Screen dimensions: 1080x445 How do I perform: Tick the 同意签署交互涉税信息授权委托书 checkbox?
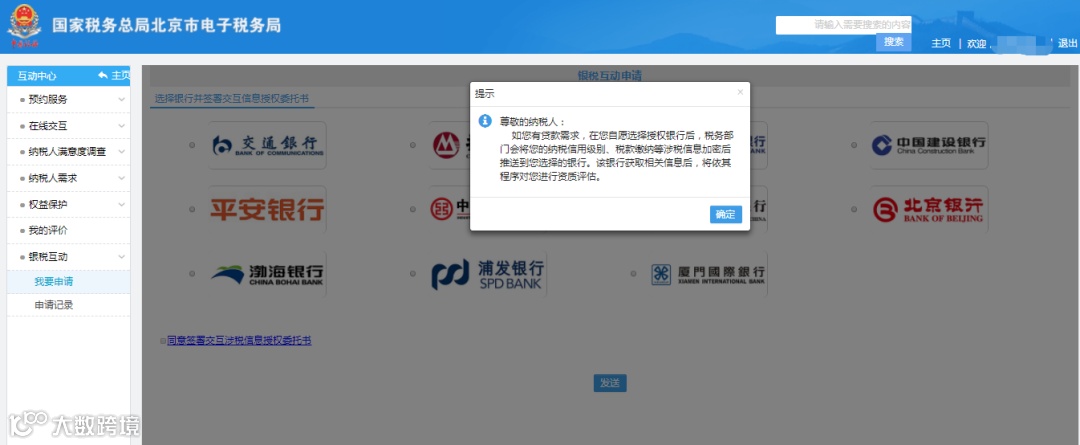pos(163,340)
